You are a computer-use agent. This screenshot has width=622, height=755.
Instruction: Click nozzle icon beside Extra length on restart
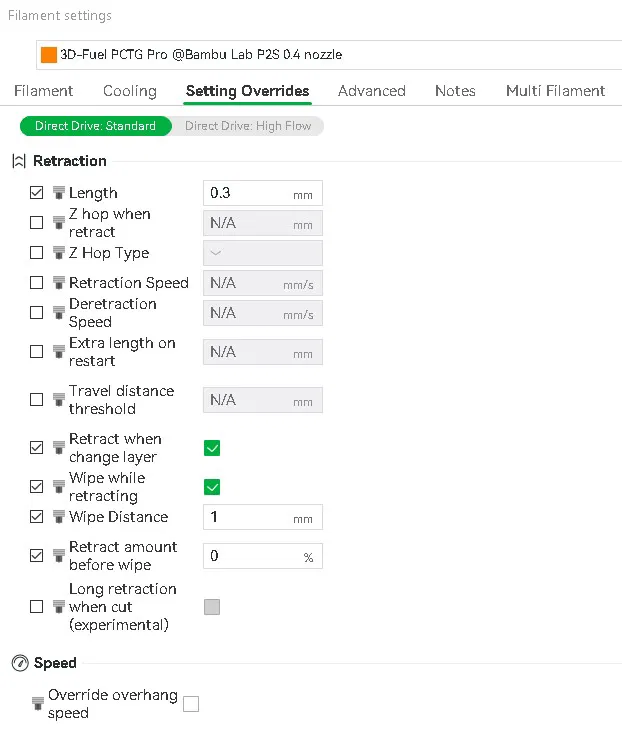[x=58, y=352]
